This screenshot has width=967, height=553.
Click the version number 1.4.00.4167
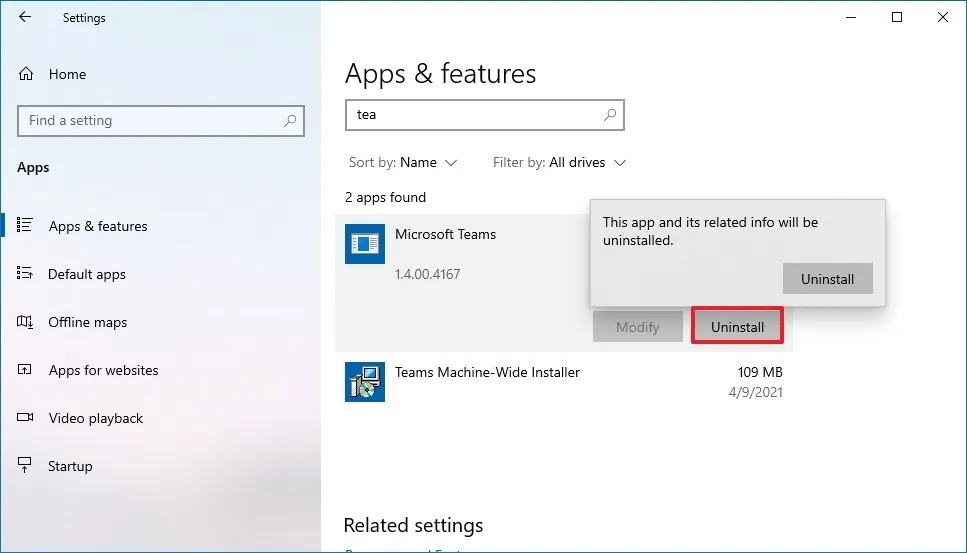[x=427, y=274]
